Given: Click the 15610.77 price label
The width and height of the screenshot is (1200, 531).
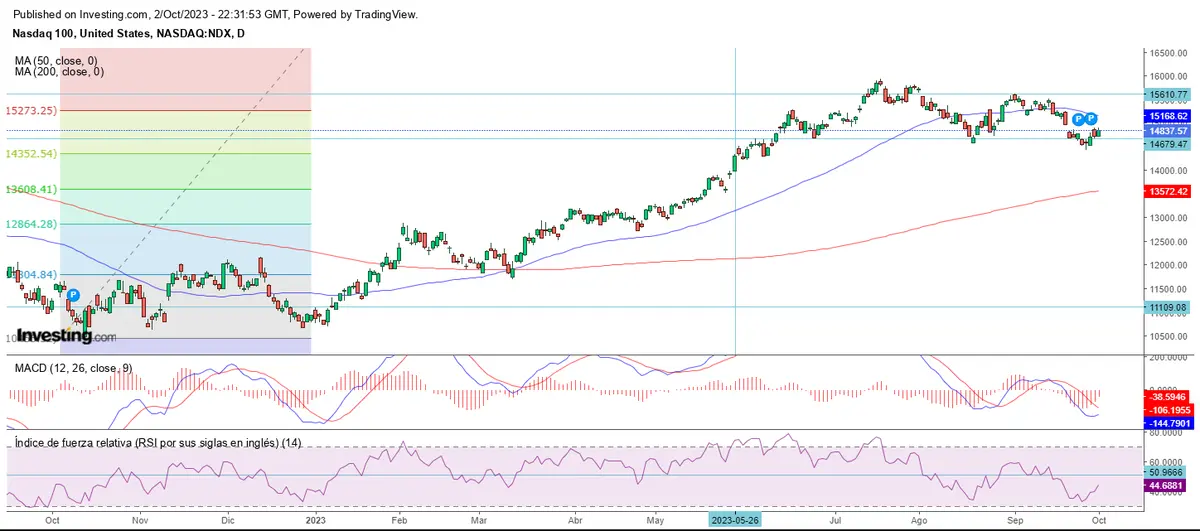Looking at the screenshot, I should pos(1168,94).
